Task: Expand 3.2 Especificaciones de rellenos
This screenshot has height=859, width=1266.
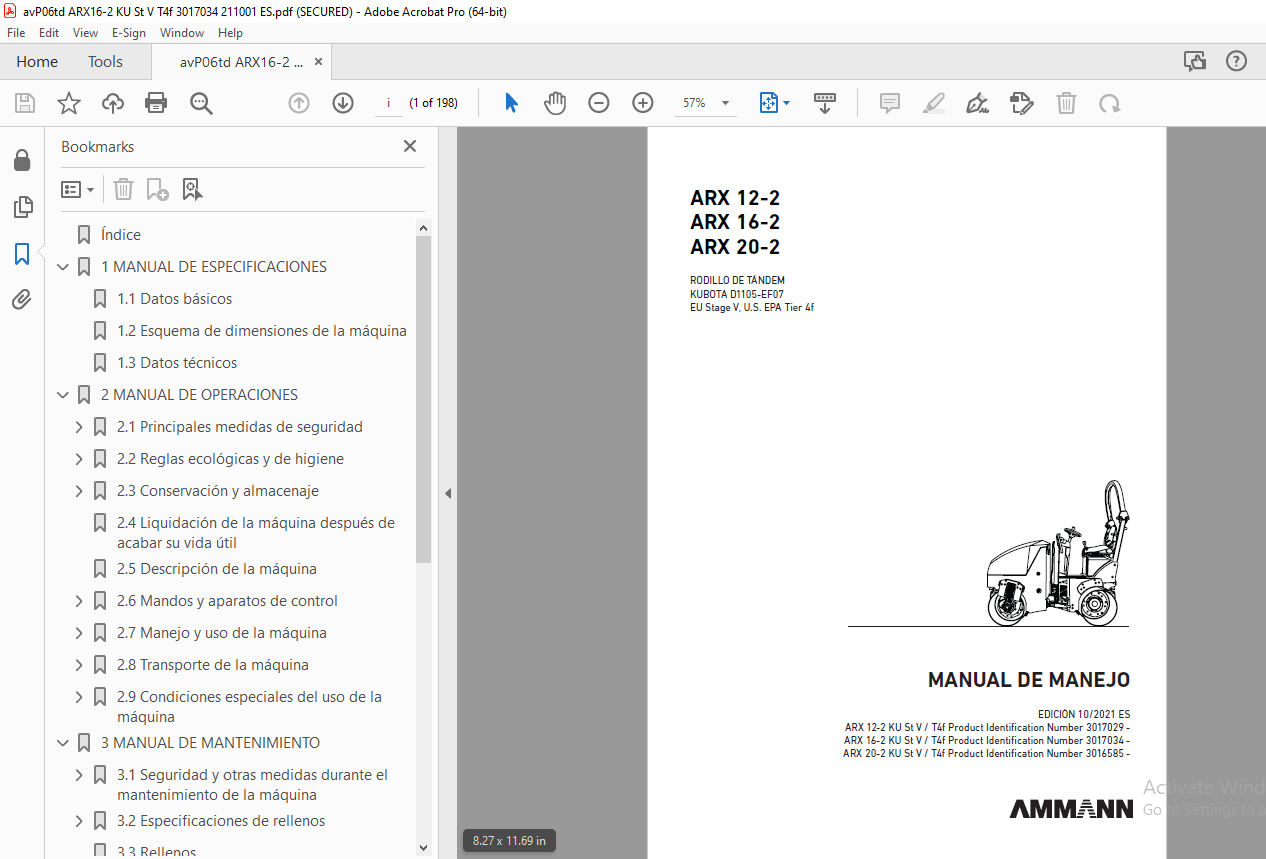Action: (x=80, y=821)
